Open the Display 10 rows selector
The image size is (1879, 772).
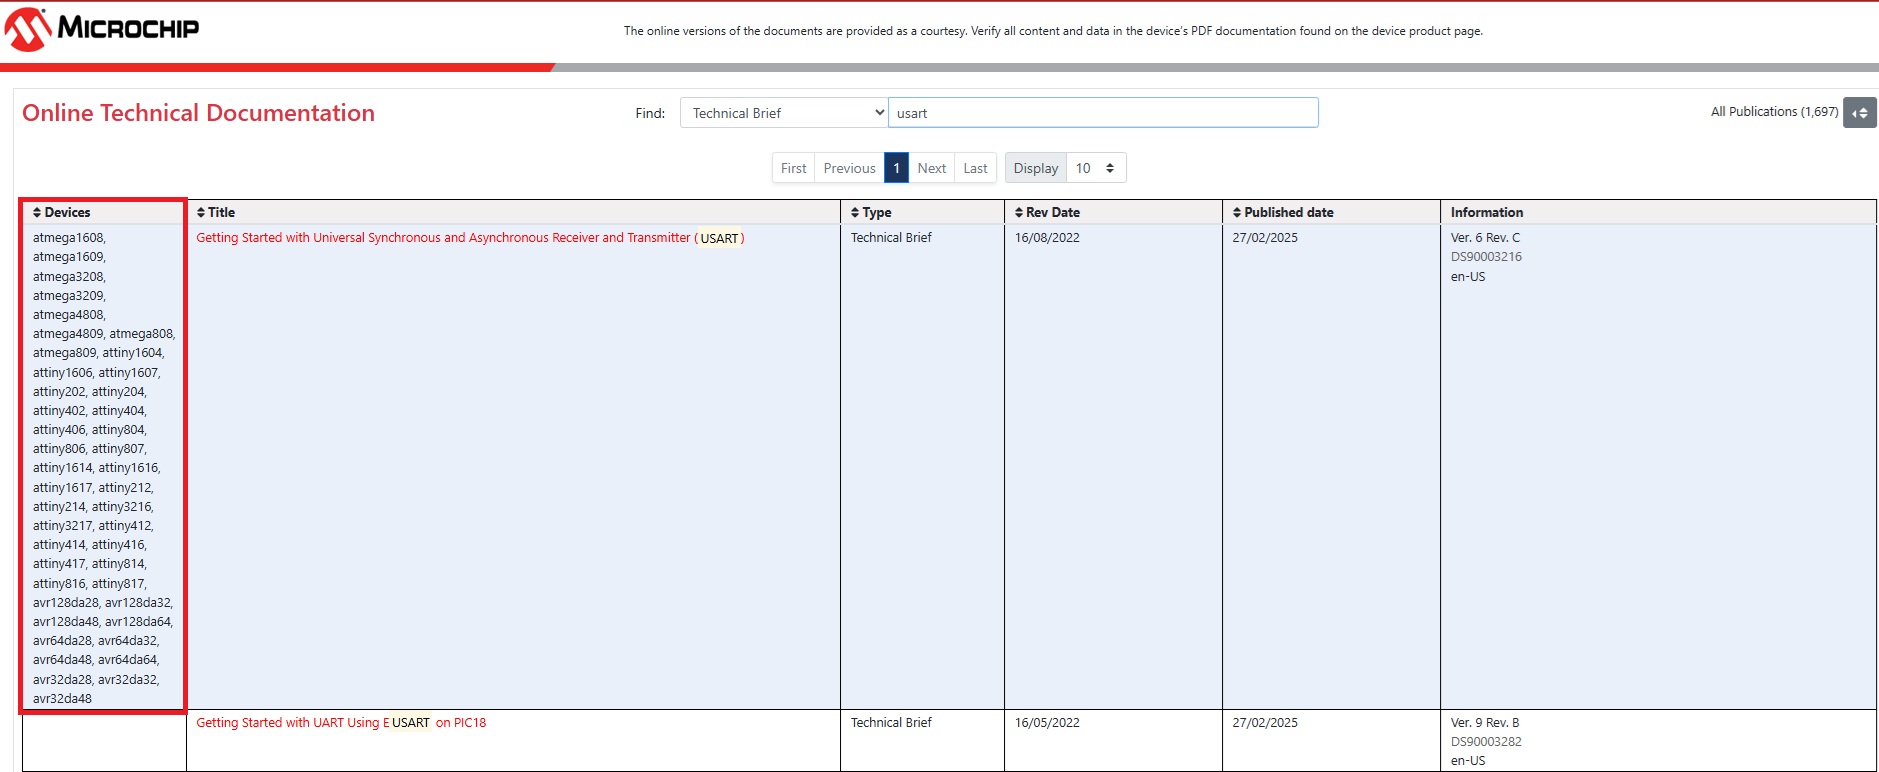(1096, 168)
